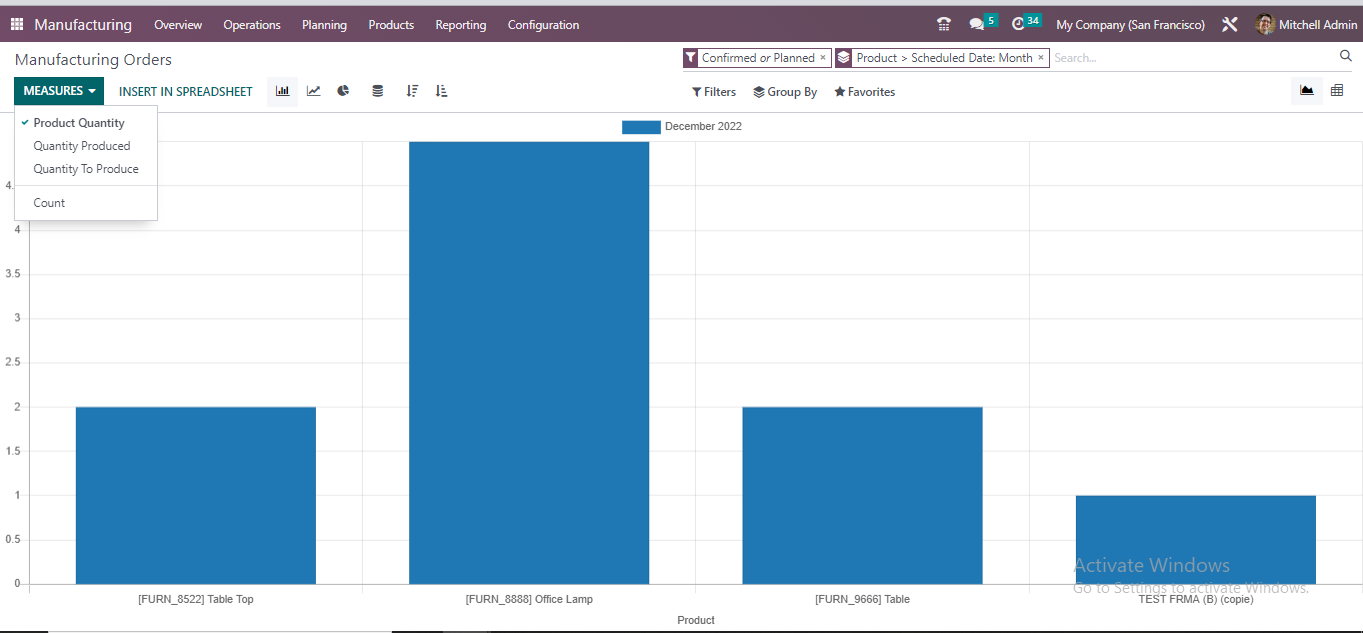Sort measures in ascending order
The image size is (1363, 633).
pos(441,90)
